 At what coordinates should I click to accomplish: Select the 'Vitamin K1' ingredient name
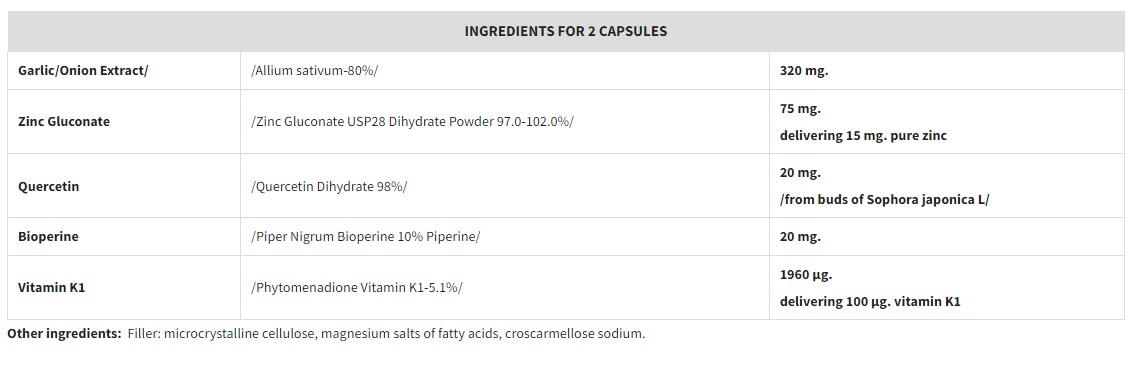(52, 288)
